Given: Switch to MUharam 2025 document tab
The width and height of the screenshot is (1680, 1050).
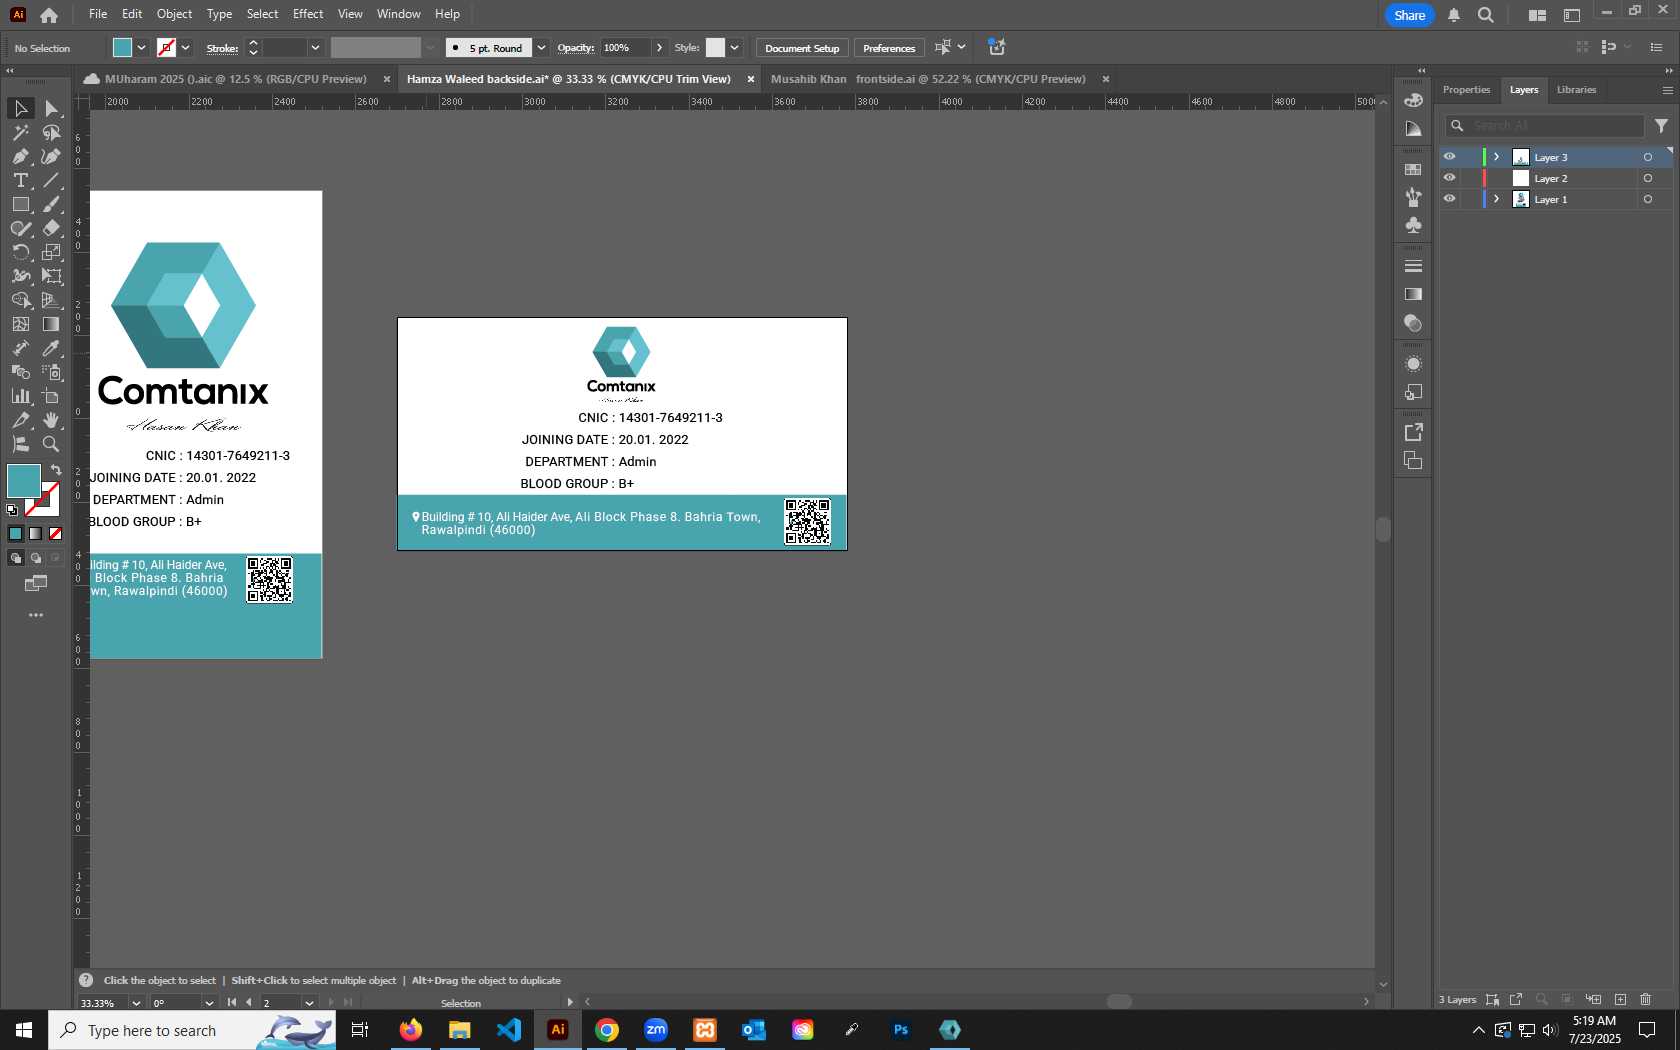Looking at the screenshot, I should coord(235,79).
